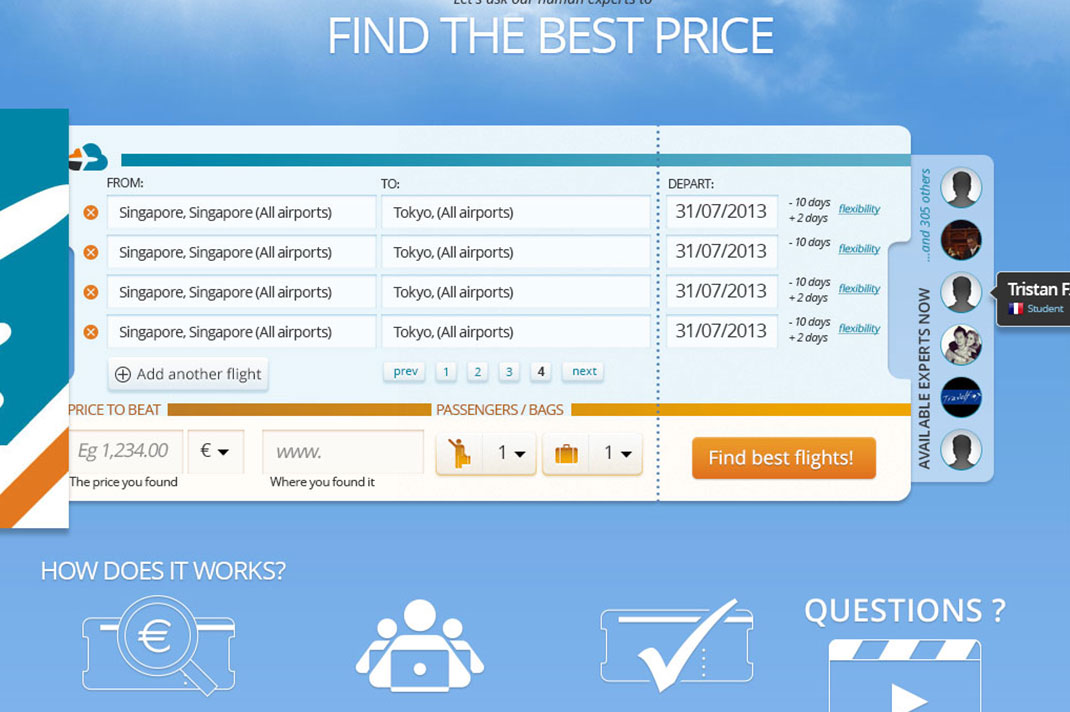Click the orange passenger icon
1070x712 pixels.
[x=460, y=453]
